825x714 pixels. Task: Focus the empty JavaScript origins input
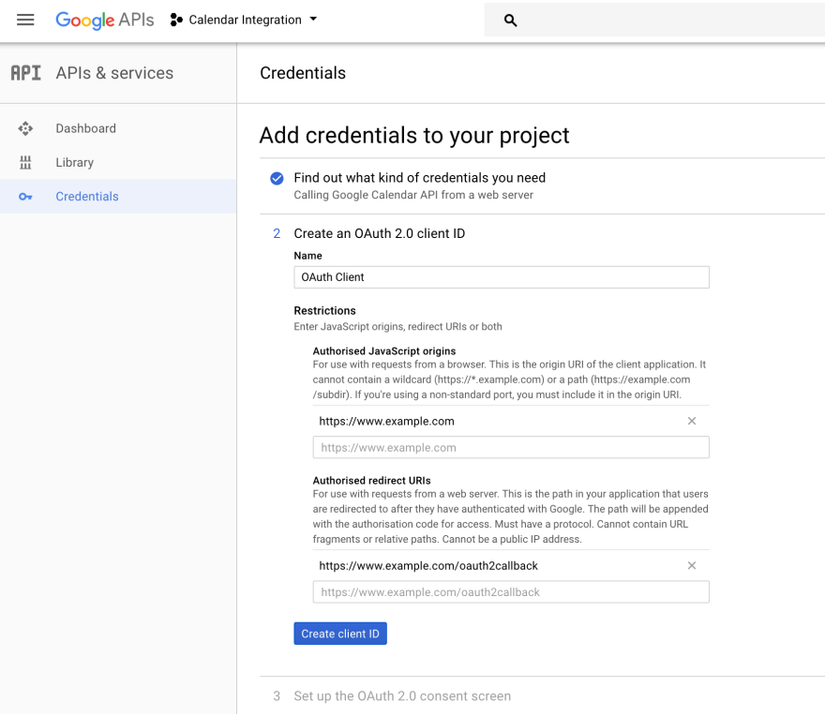click(x=510, y=447)
